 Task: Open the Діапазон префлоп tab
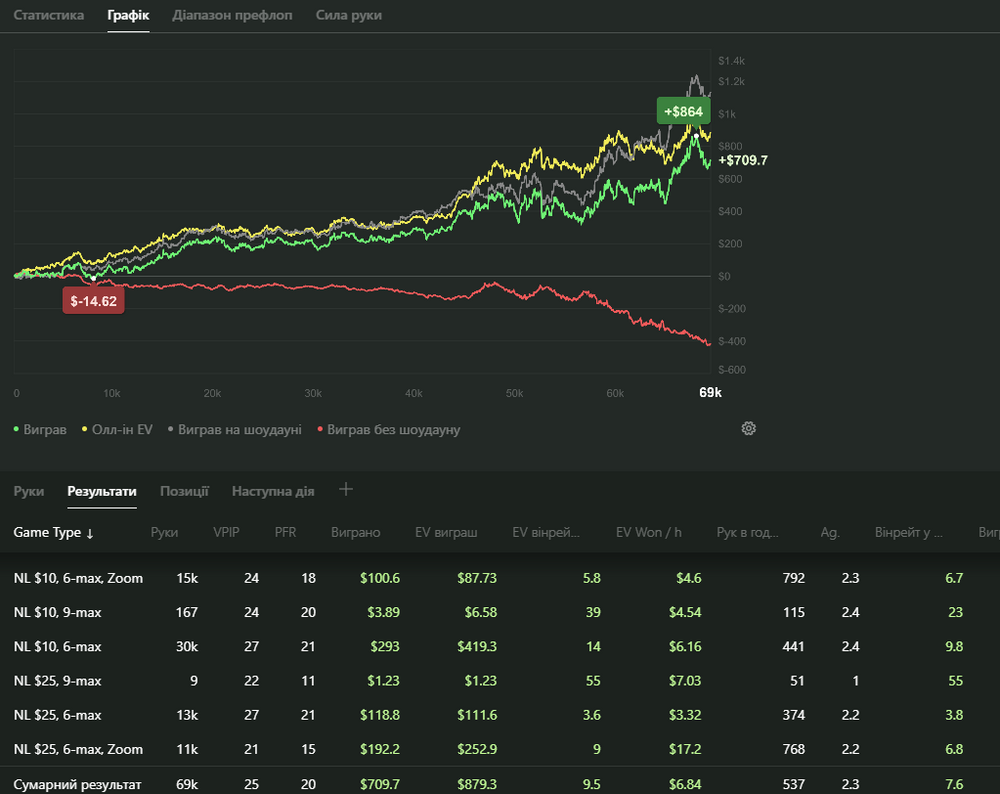coord(232,15)
